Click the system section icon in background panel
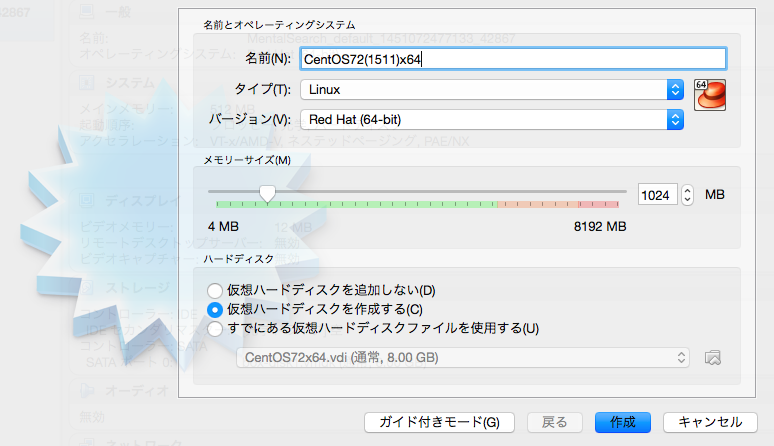The image size is (774, 446). 86,82
